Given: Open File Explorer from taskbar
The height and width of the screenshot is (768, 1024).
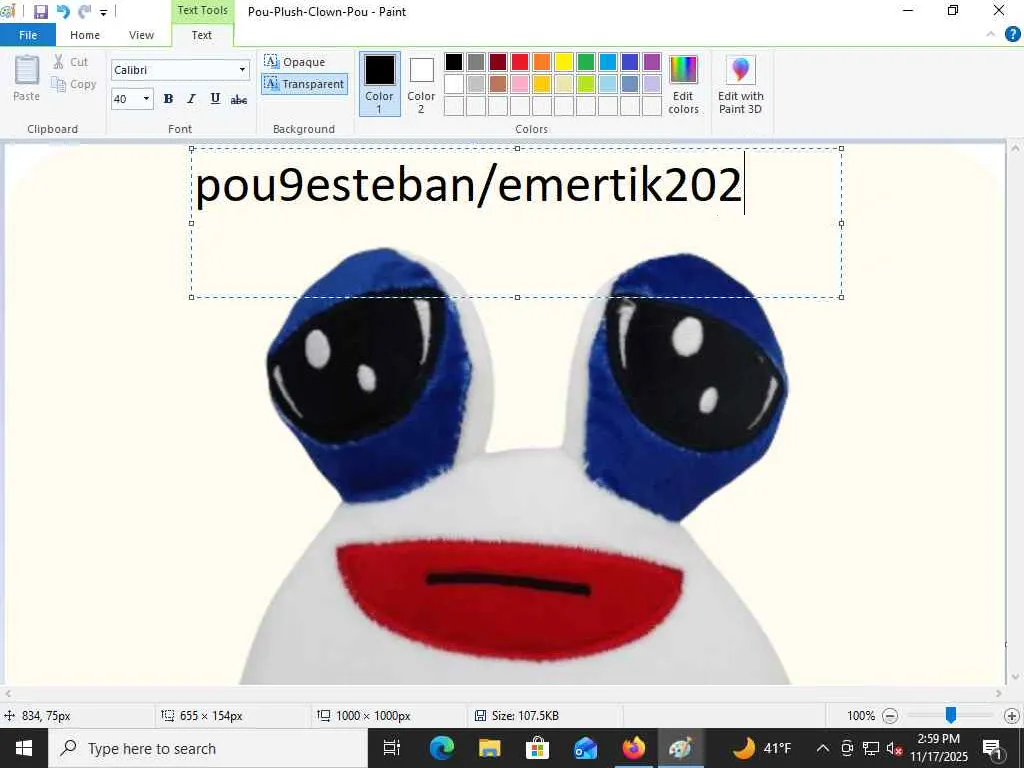Looking at the screenshot, I should [x=489, y=748].
